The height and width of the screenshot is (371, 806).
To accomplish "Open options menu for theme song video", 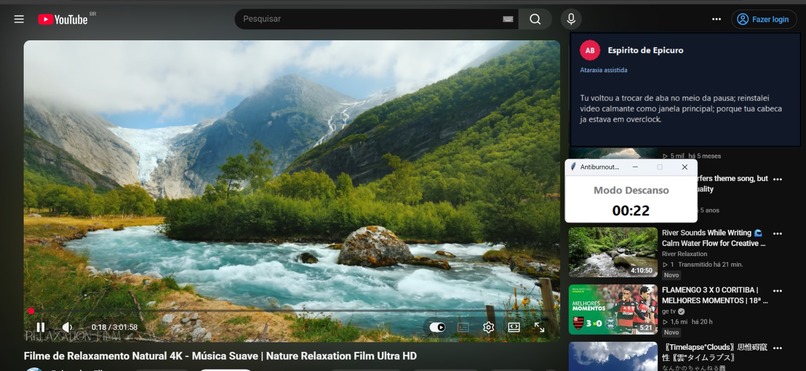I will [777, 179].
